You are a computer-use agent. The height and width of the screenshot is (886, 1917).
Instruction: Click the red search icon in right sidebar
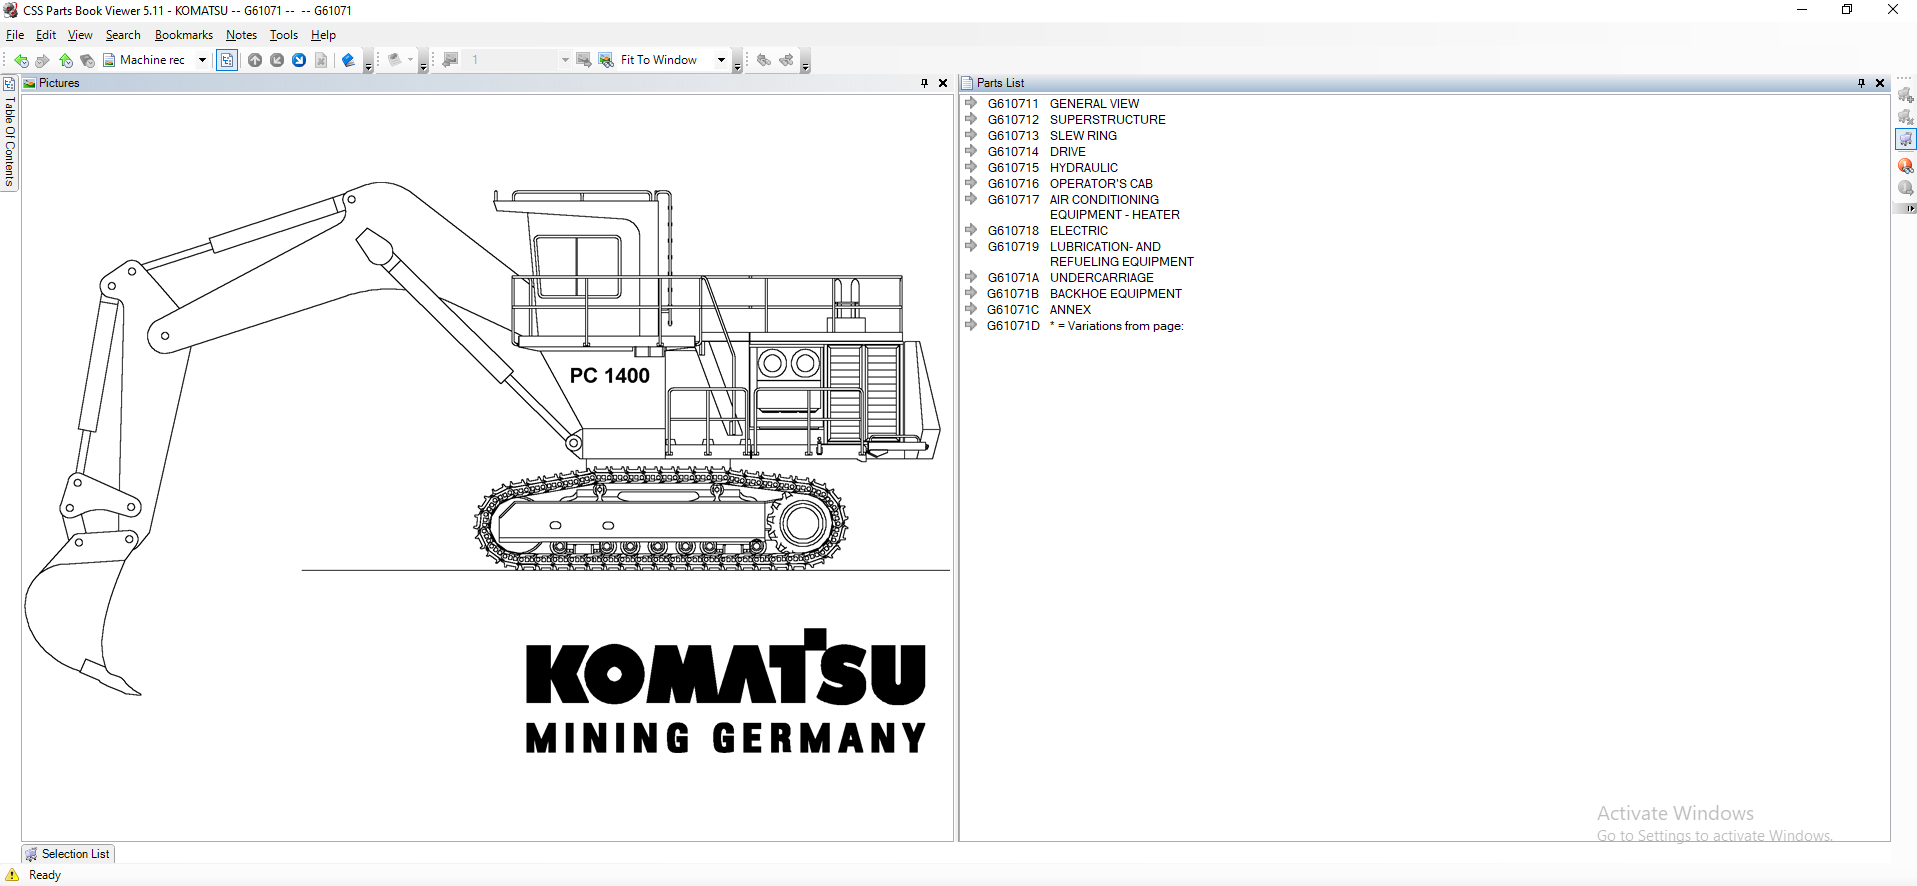tap(1905, 165)
